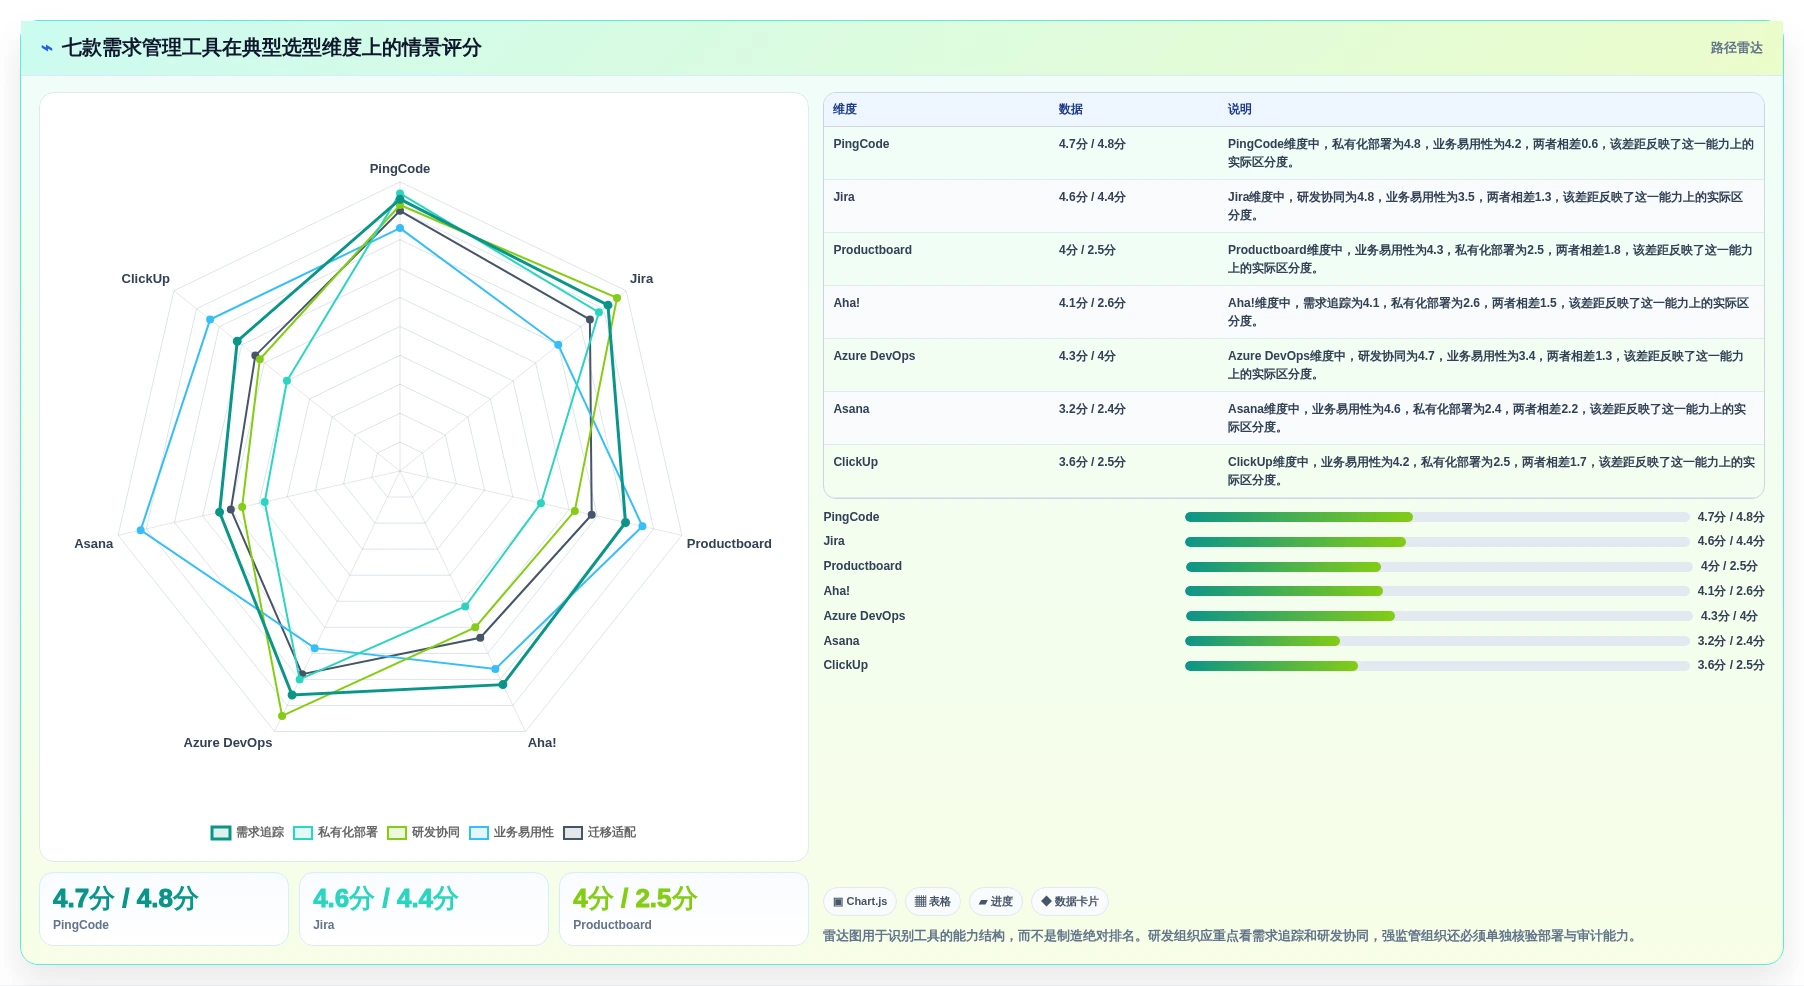The image size is (1804, 986).
Task: Click the Jira progress bar
Action: point(1437,542)
